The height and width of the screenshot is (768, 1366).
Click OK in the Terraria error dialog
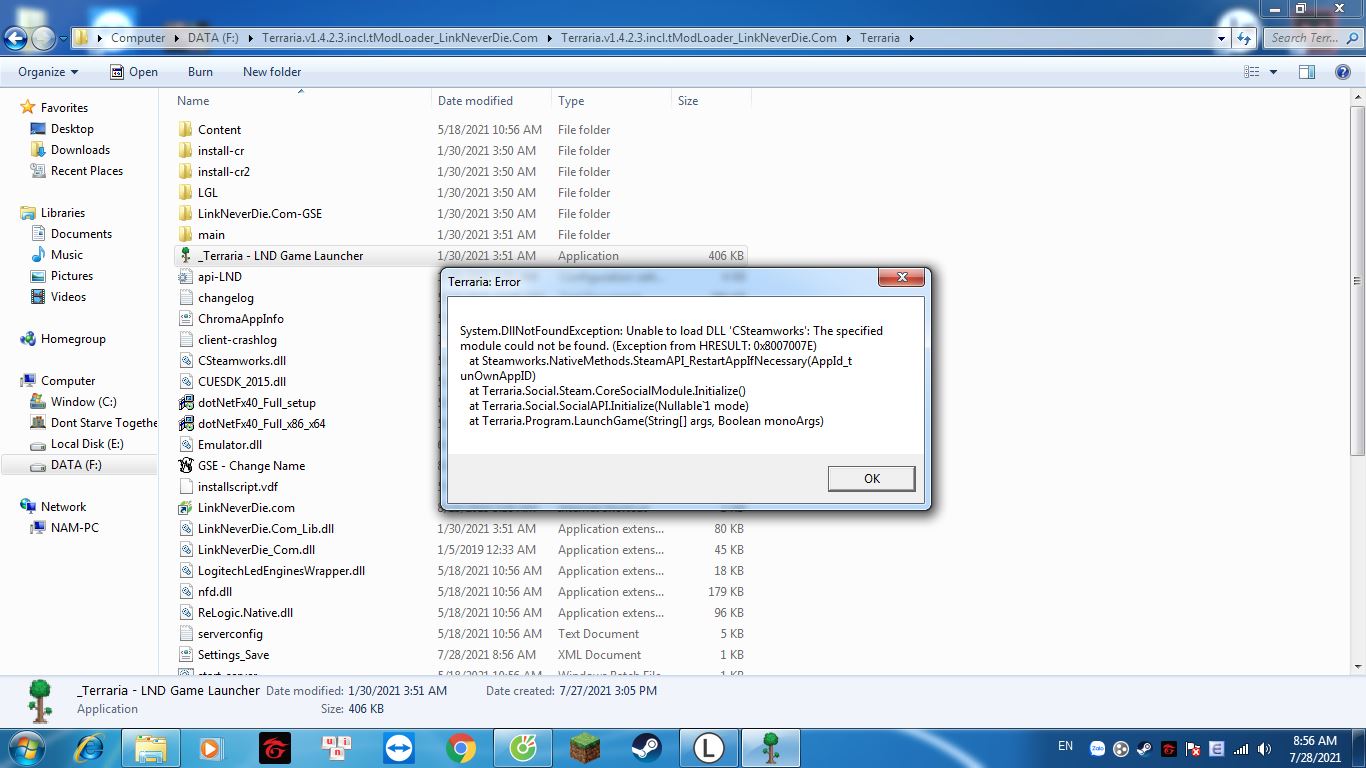[871, 479]
